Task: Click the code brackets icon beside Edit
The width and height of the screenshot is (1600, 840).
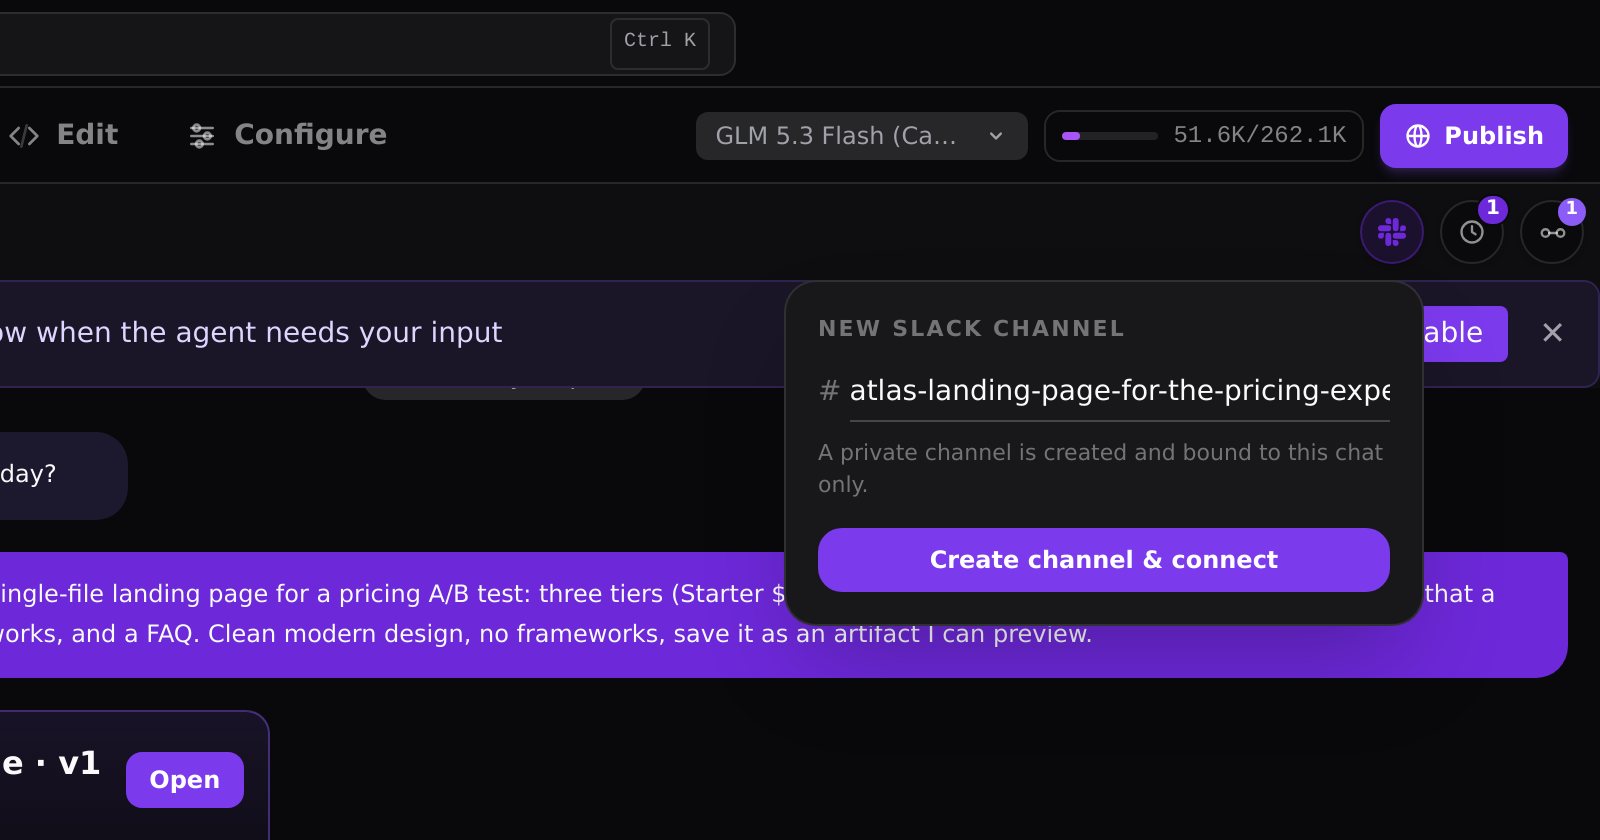Action: pyautogui.click(x=24, y=136)
